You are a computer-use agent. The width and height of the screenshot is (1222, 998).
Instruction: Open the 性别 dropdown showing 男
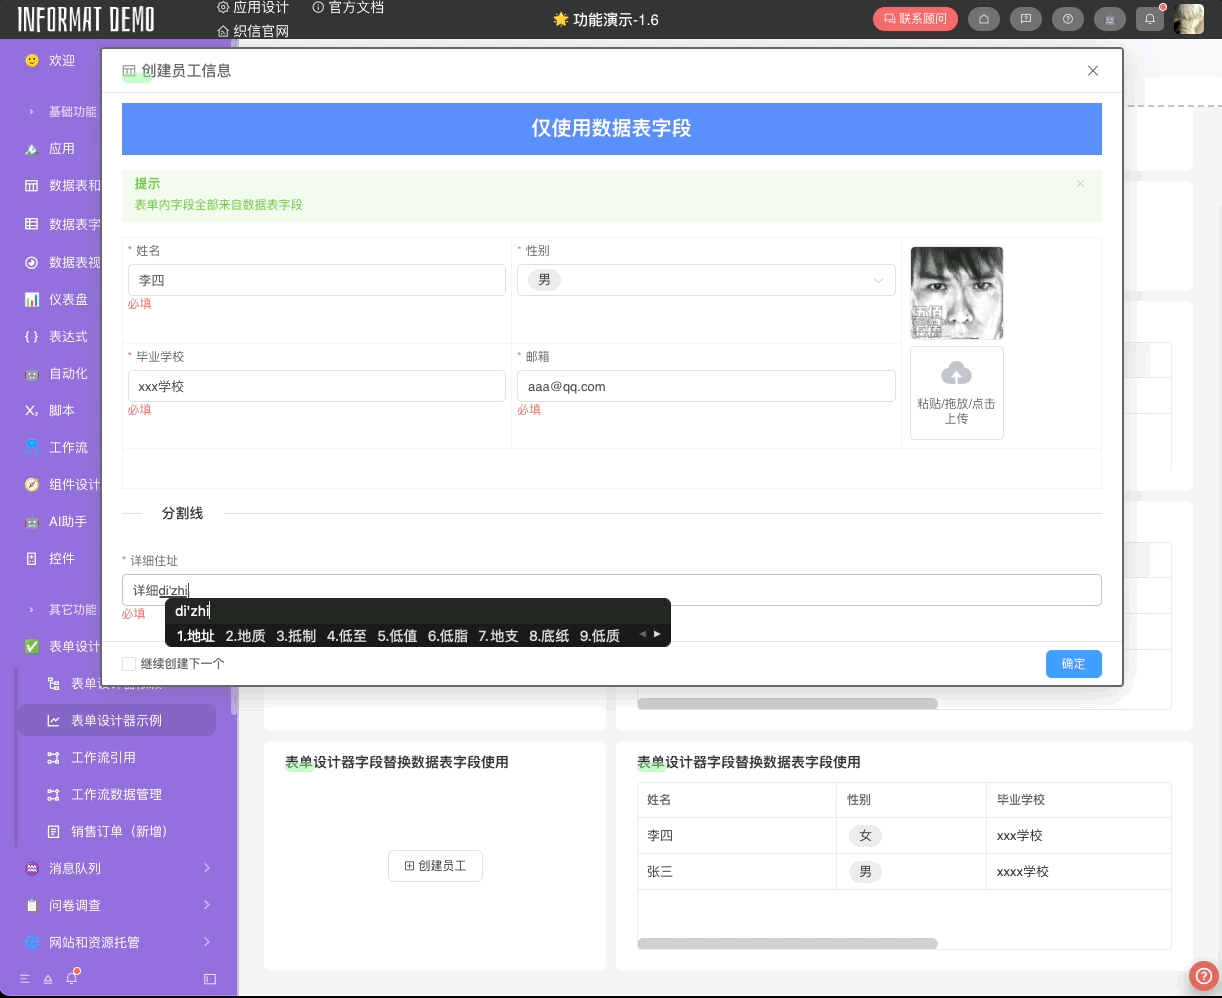706,280
